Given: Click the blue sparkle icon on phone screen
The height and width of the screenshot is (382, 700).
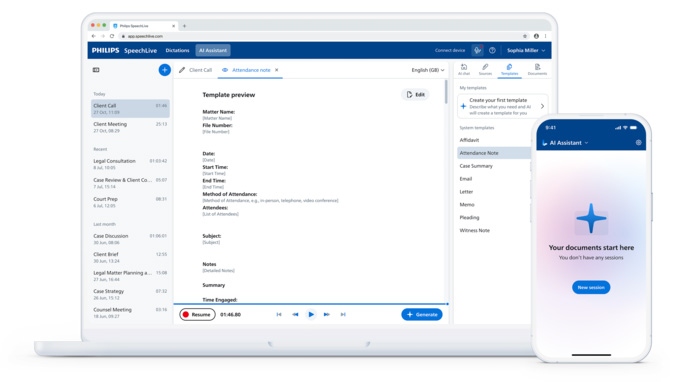Looking at the screenshot, I should [591, 219].
